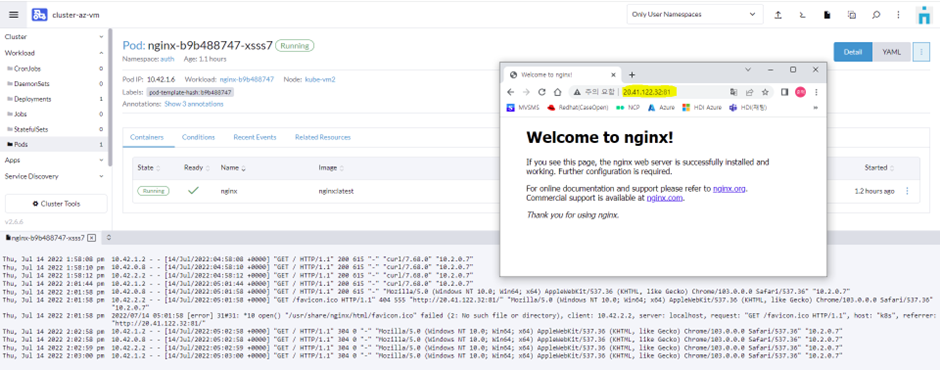Image resolution: width=940 pixels, height=370 pixels.
Task: Open the MVSMS bookmark
Action: (x=523, y=108)
